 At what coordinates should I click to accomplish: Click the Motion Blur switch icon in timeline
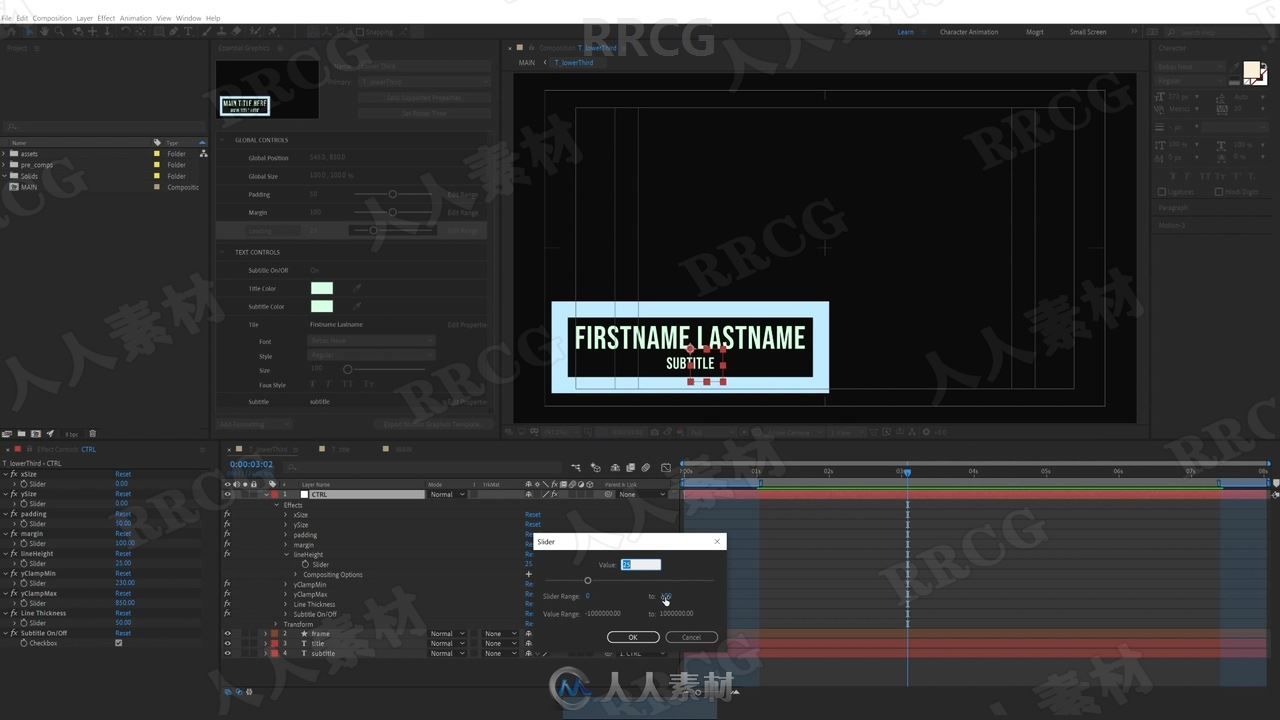[645, 467]
